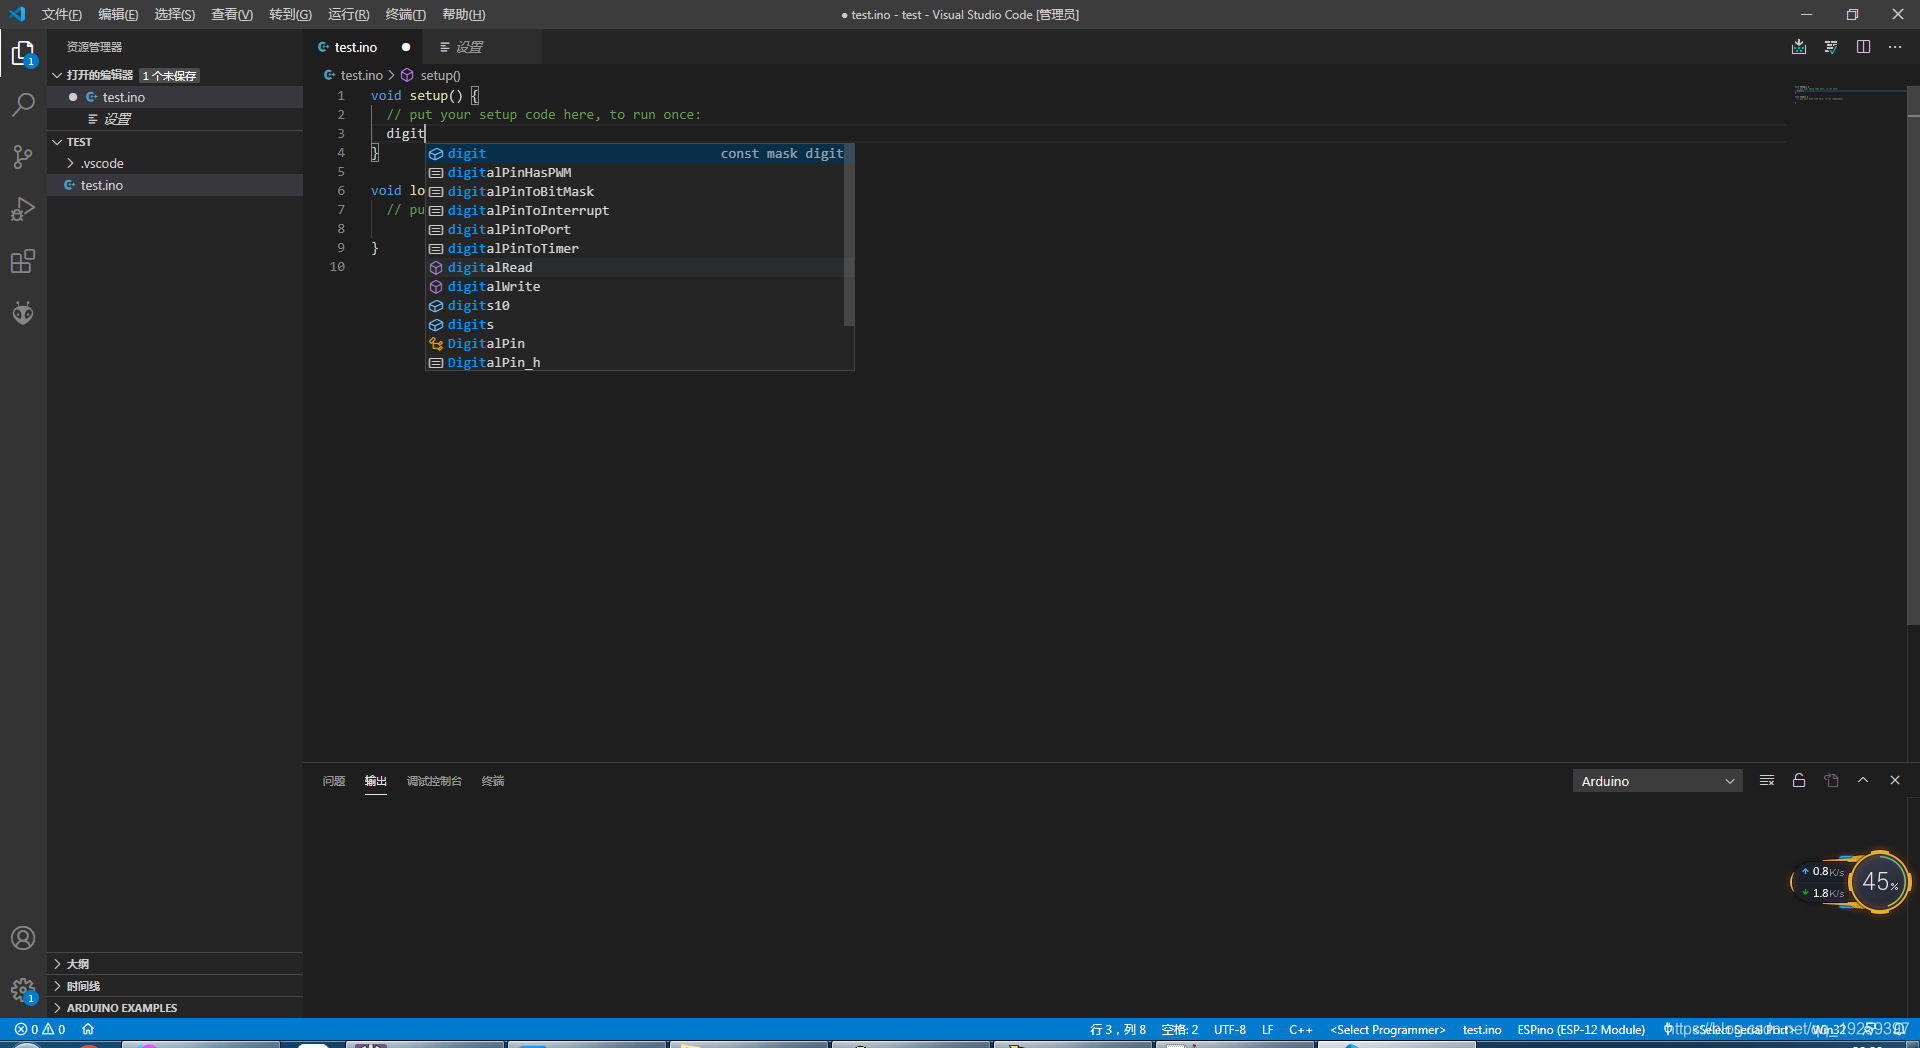This screenshot has height=1048, width=1920.
Task: Toggle output scroll lock icon
Action: tap(1799, 780)
